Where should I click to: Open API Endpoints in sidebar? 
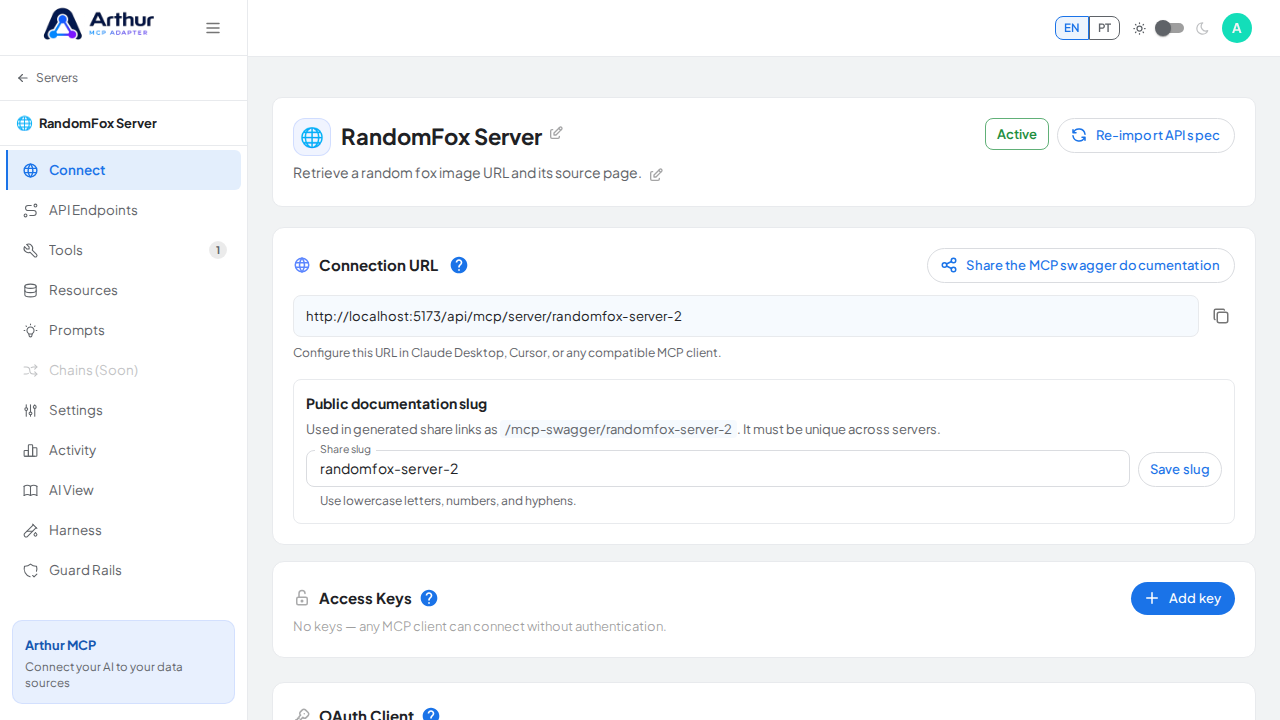click(x=123, y=210)
